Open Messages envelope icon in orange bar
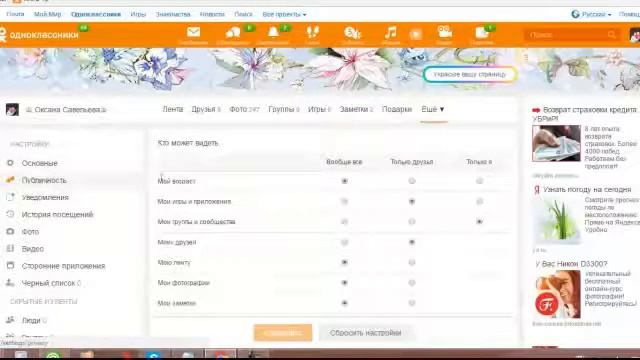 coord(193,32)
